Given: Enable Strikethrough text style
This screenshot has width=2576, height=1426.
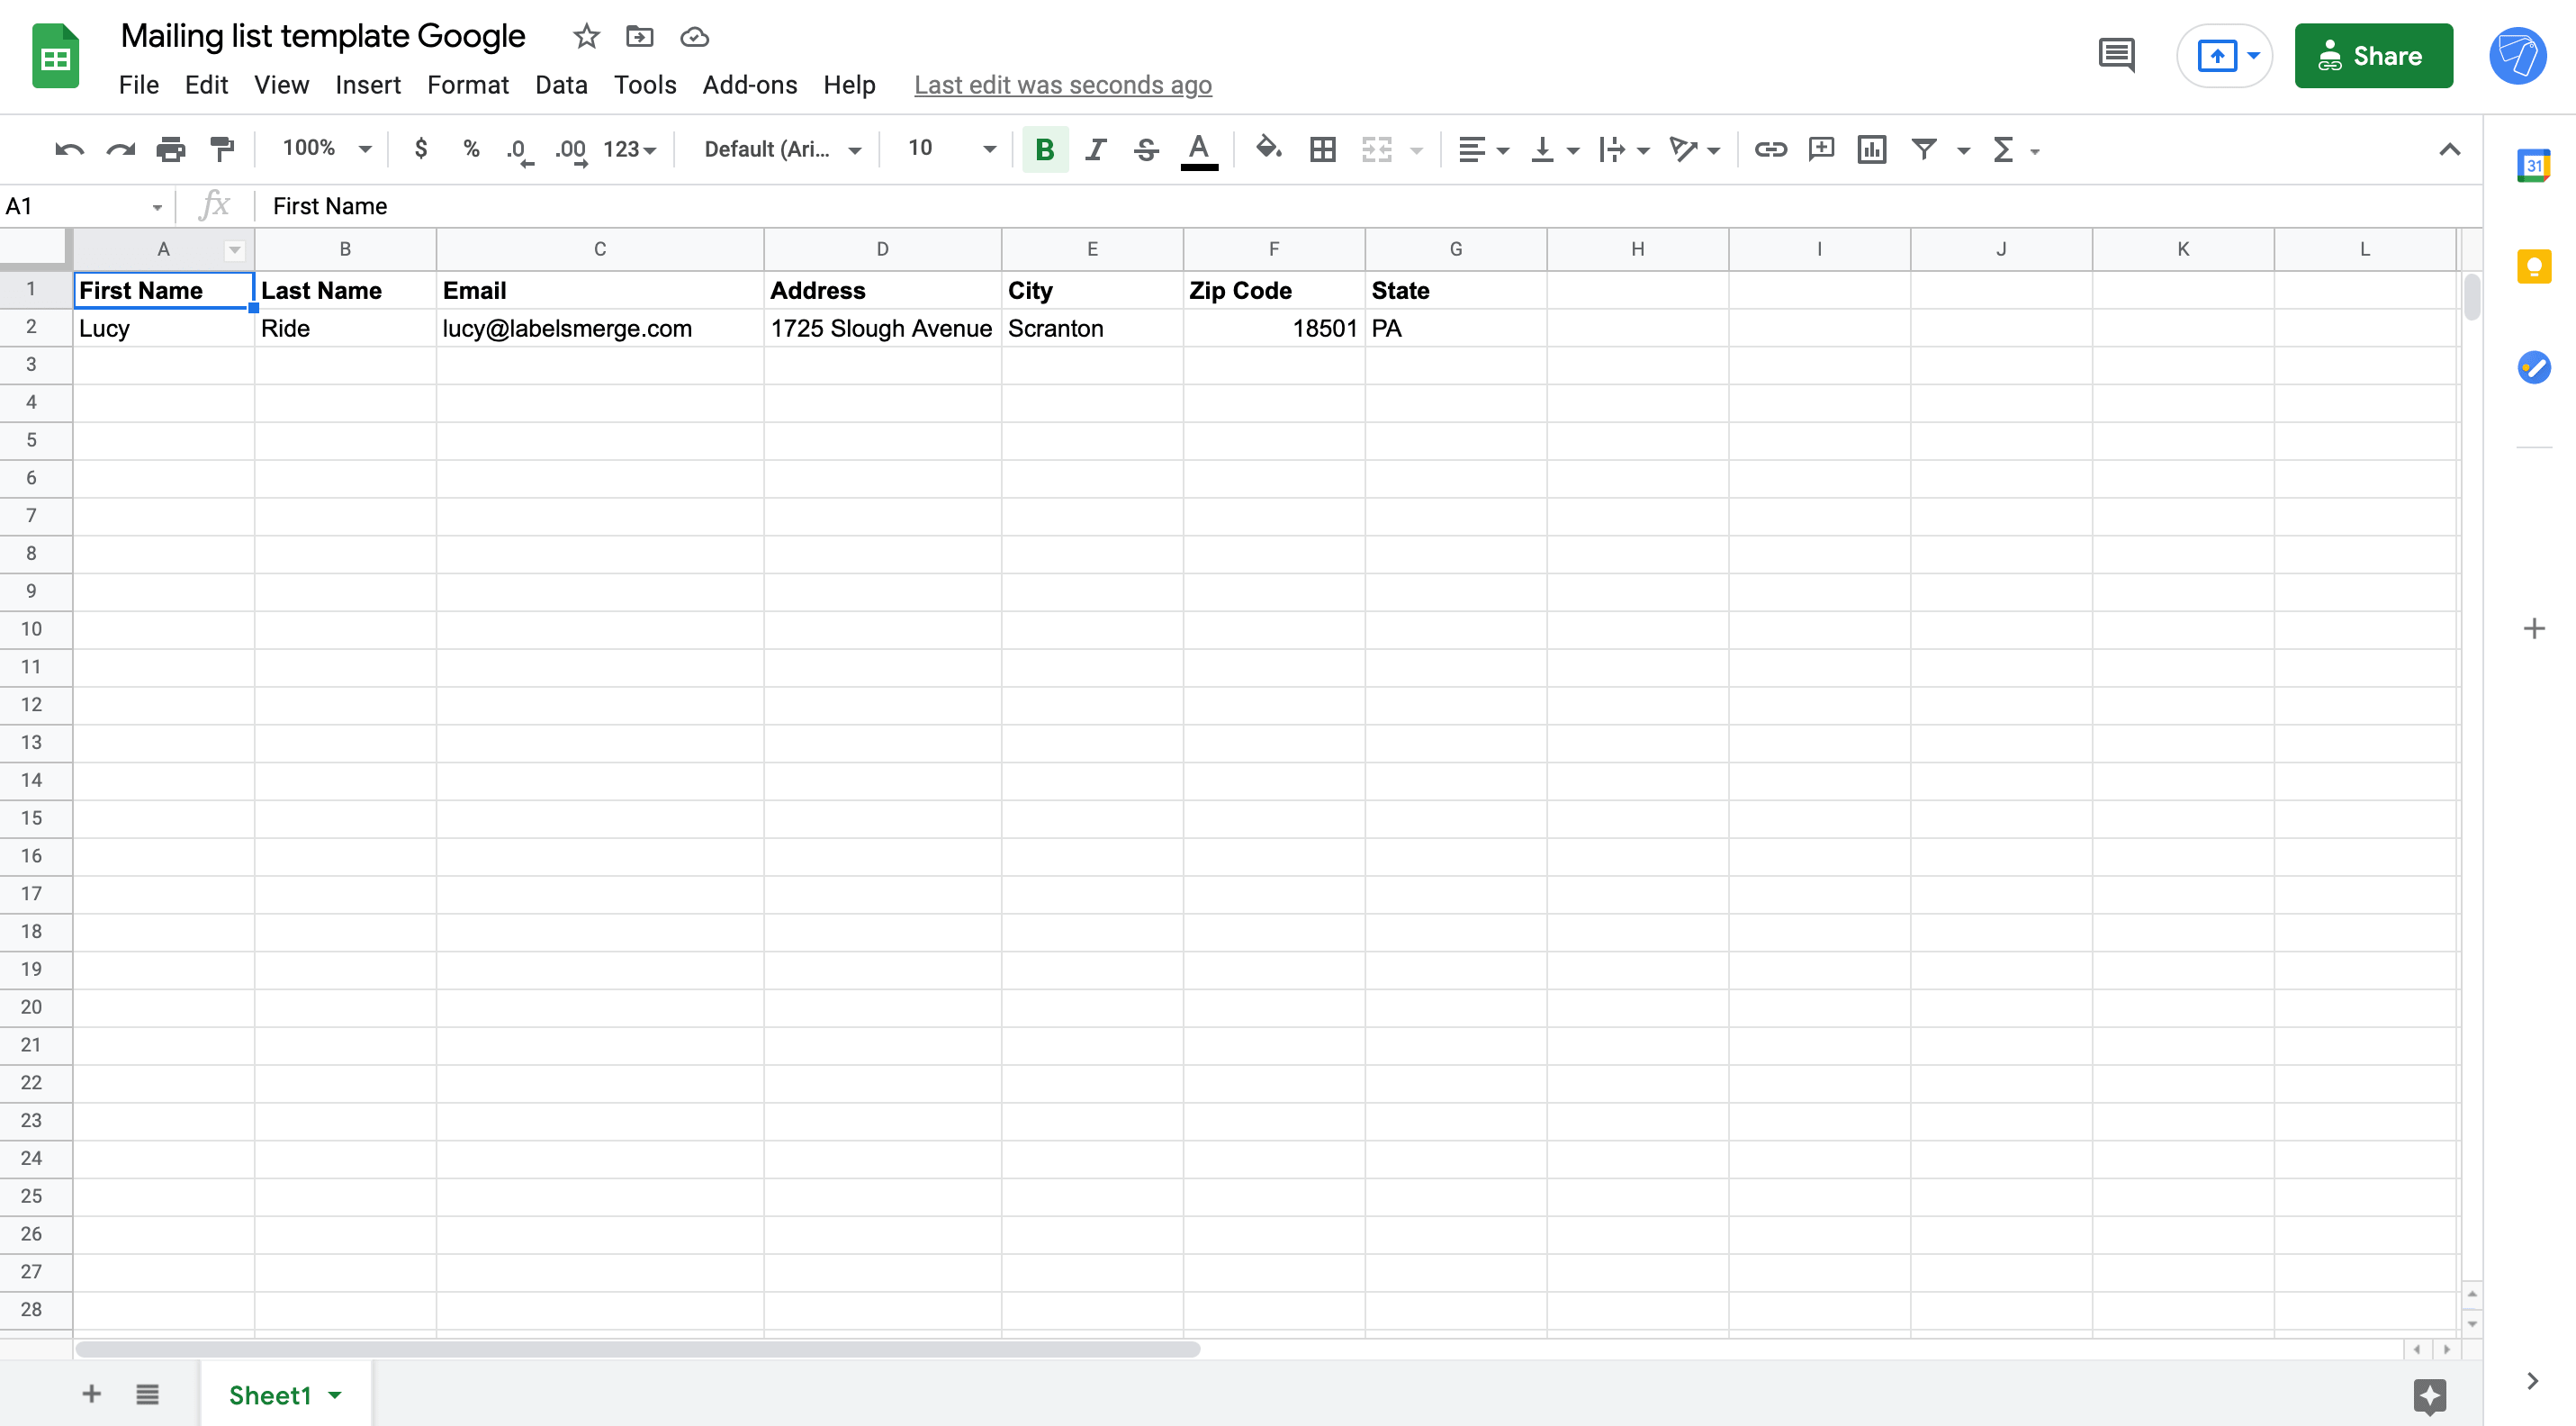Looking at the screenshot, I should (x=1142, y=148).
